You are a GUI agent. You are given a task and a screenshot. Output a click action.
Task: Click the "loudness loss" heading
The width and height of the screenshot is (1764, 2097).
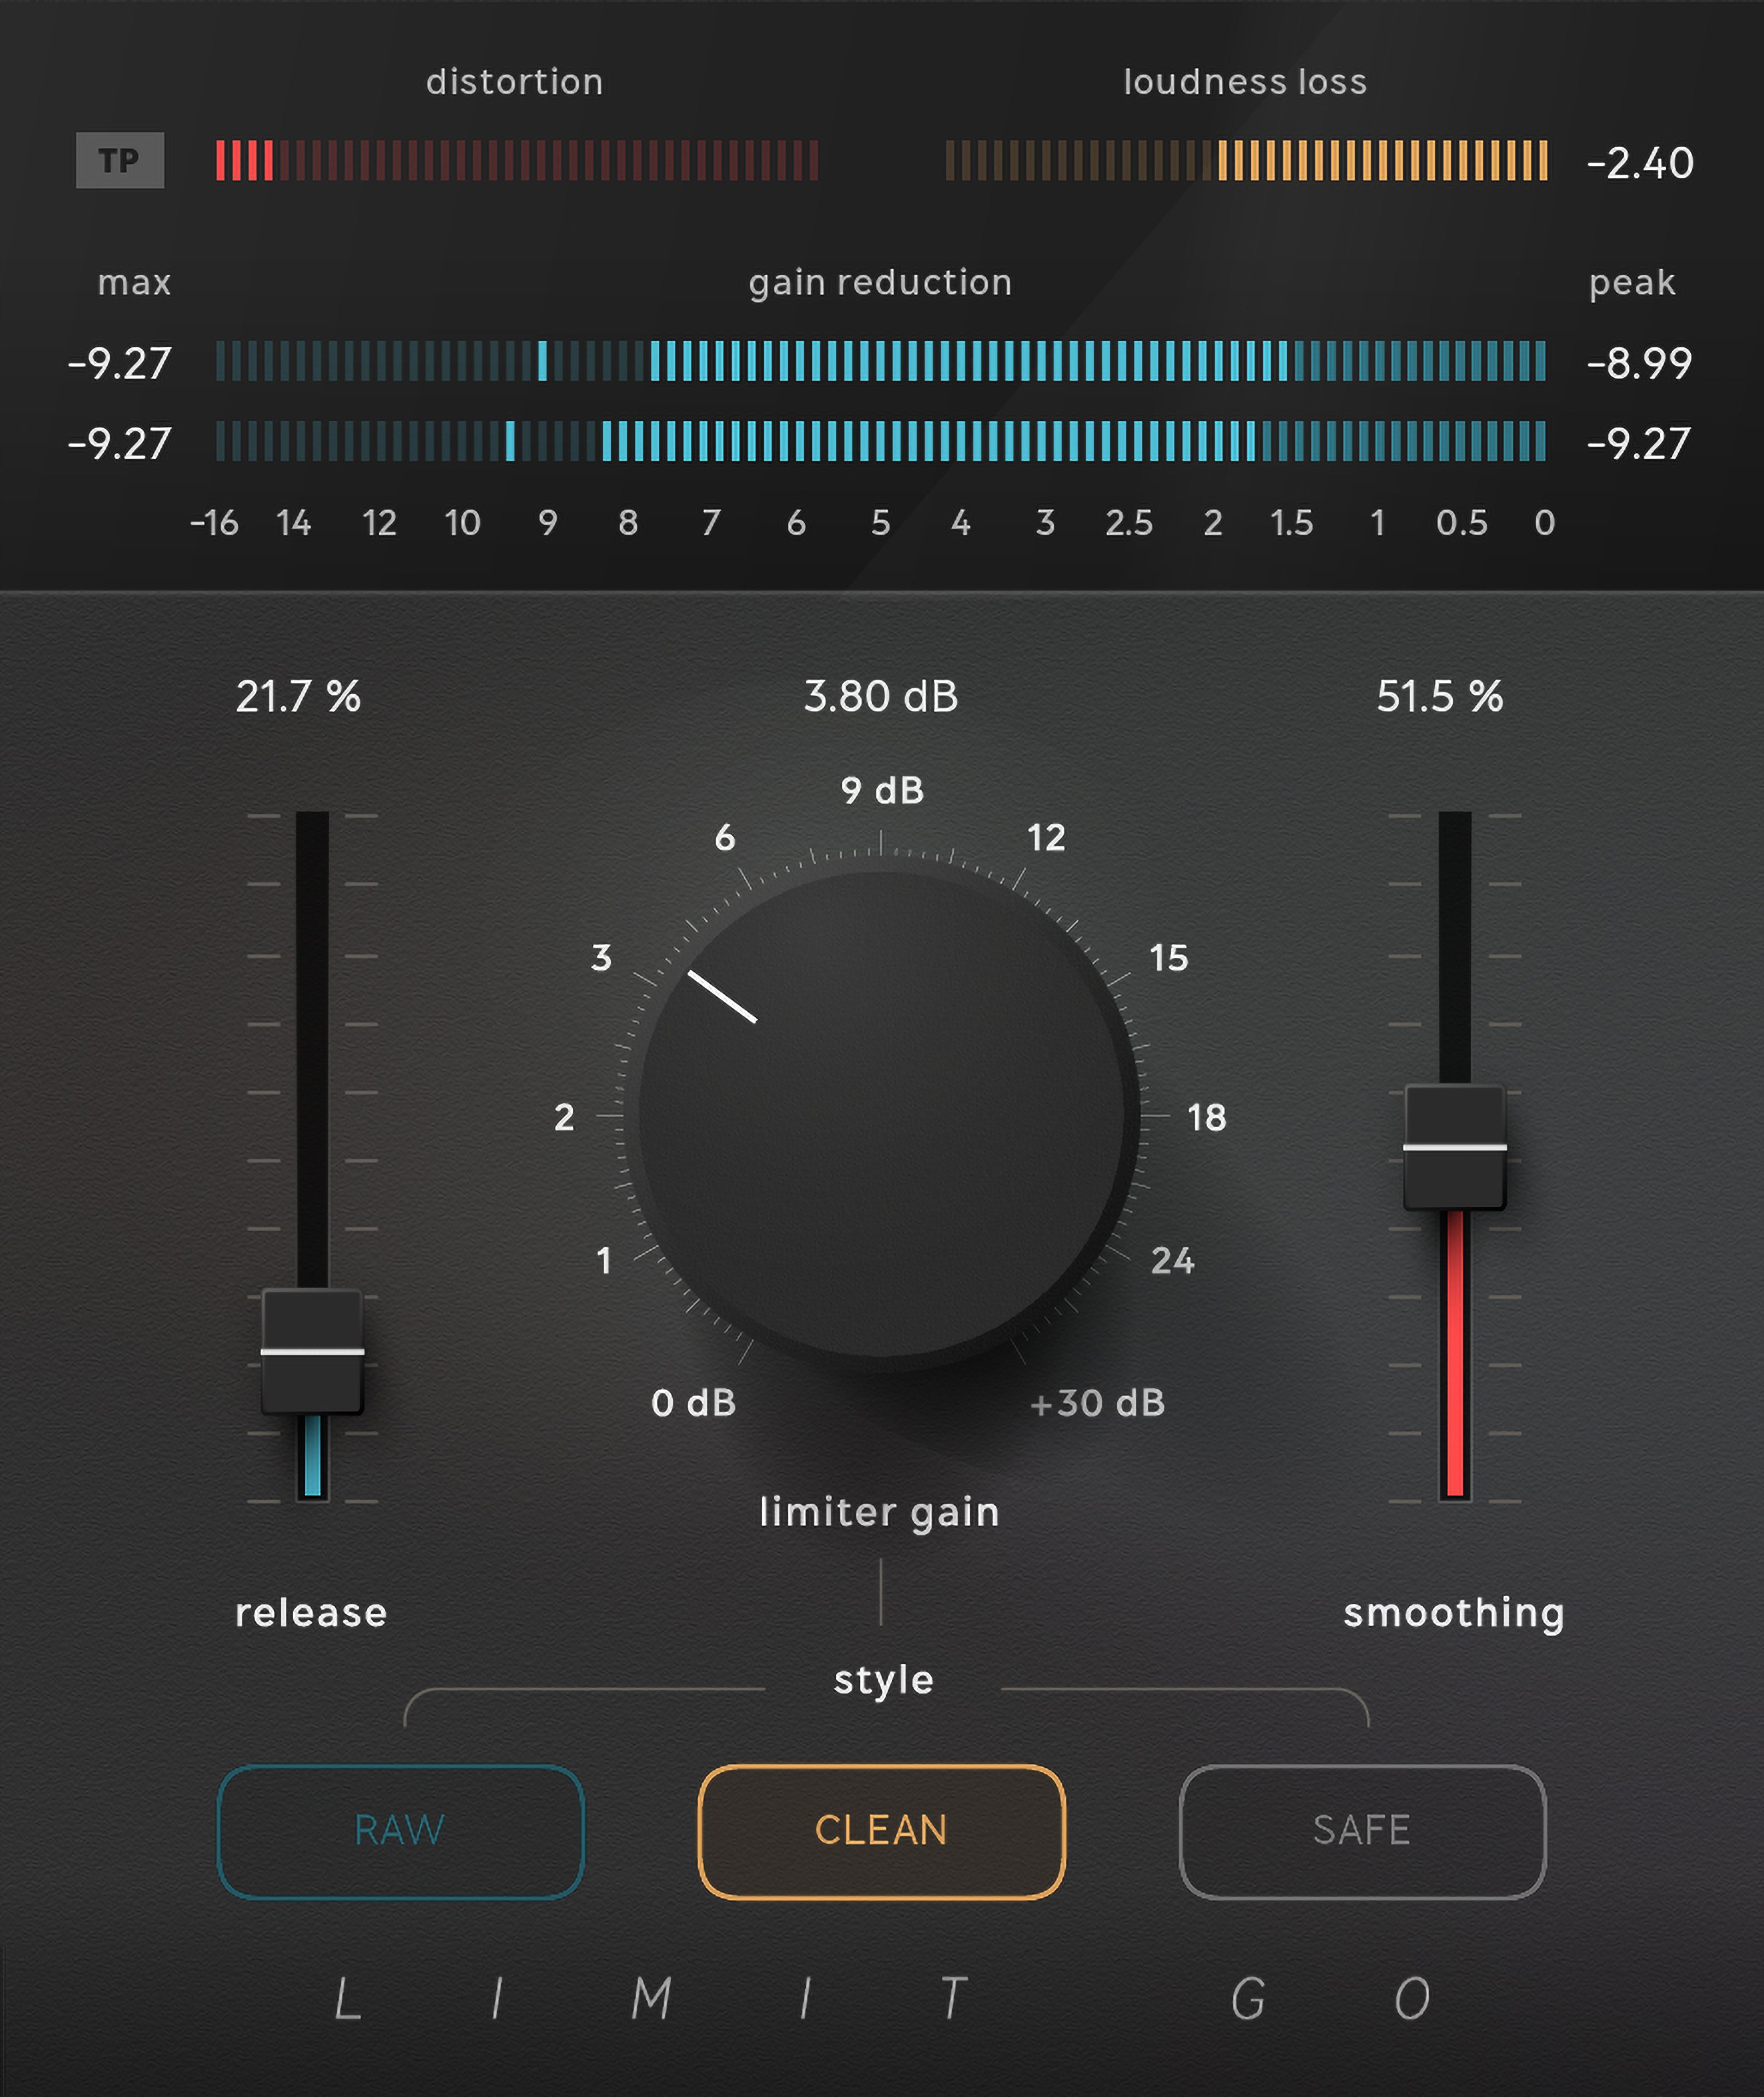(1245, 82)
